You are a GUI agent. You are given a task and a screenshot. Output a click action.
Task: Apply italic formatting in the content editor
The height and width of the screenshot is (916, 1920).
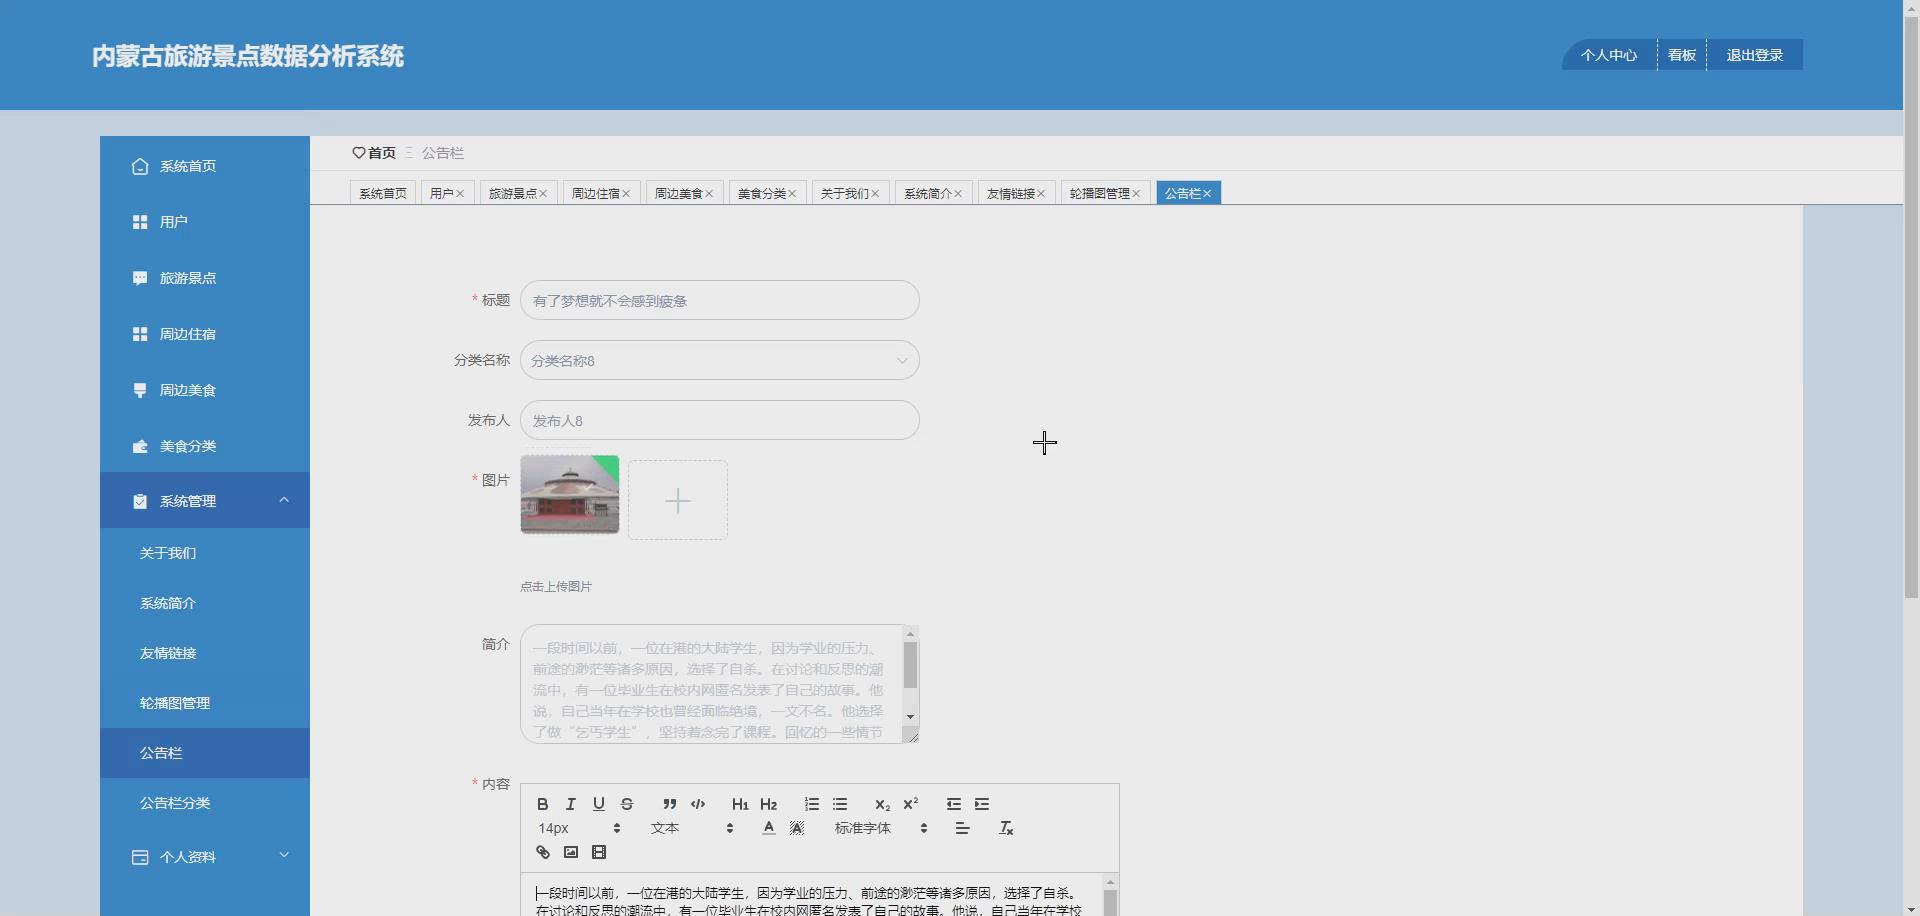tap(570, 804)
